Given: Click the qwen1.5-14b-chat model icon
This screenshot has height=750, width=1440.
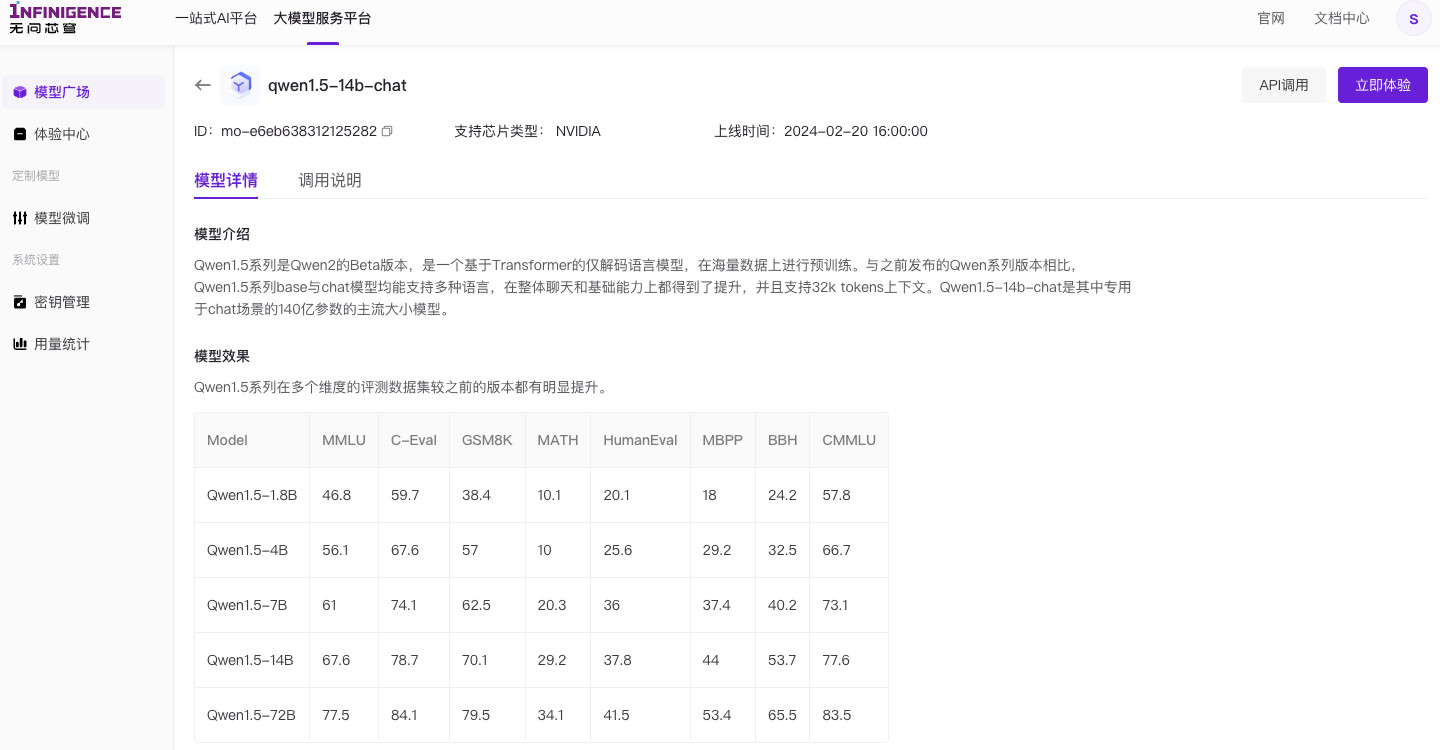Looking at the screenshot, I should pyautogui.click(x=240, y=85).
